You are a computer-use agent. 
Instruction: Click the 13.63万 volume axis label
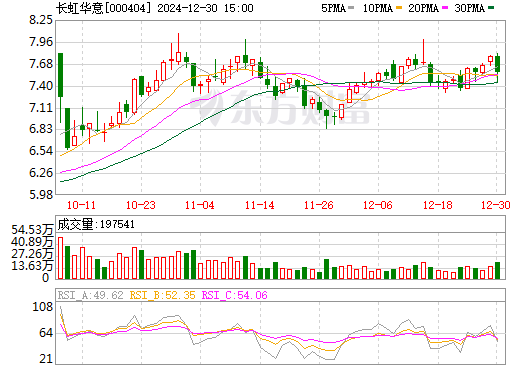(32, 266)
